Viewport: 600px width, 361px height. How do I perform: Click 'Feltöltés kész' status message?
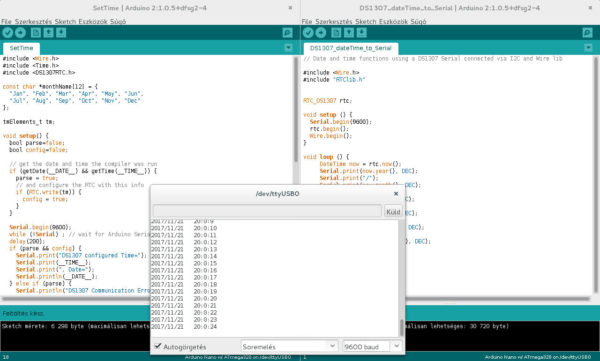(x=23, y=313)
